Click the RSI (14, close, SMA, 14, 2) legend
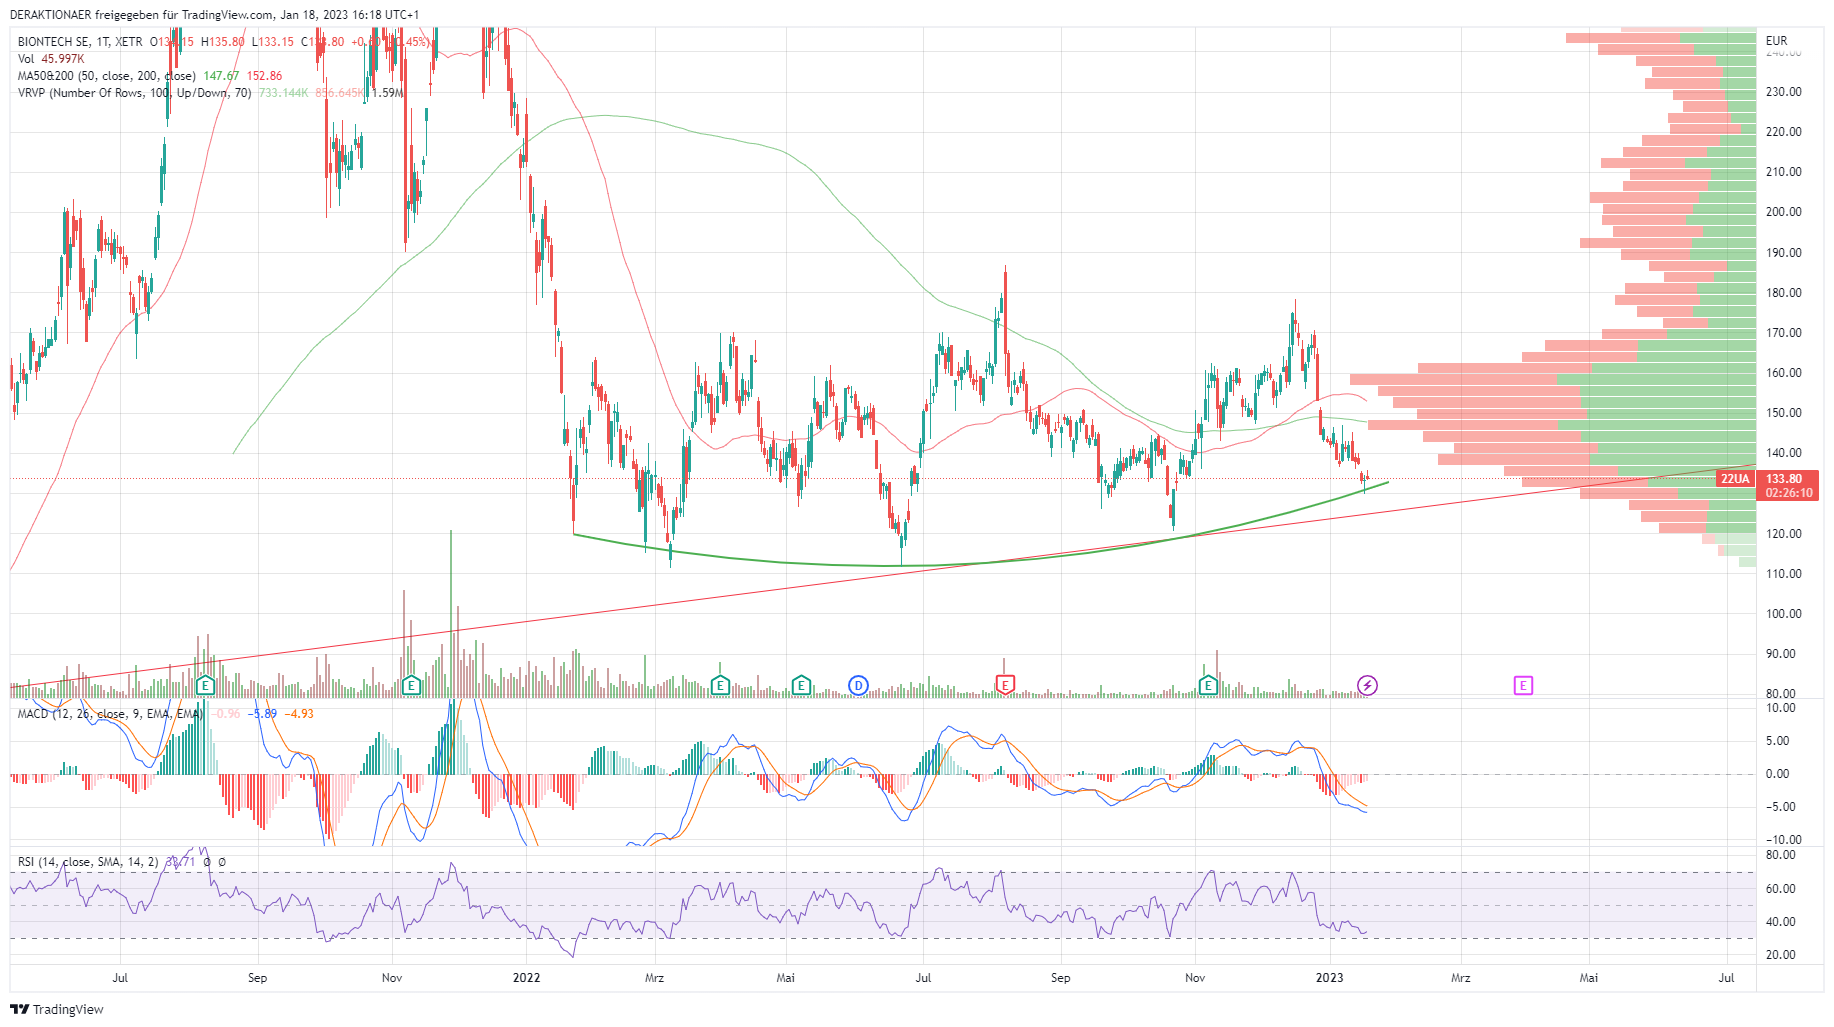Viewport: 1834px width, 1027px height. [88, 862]
